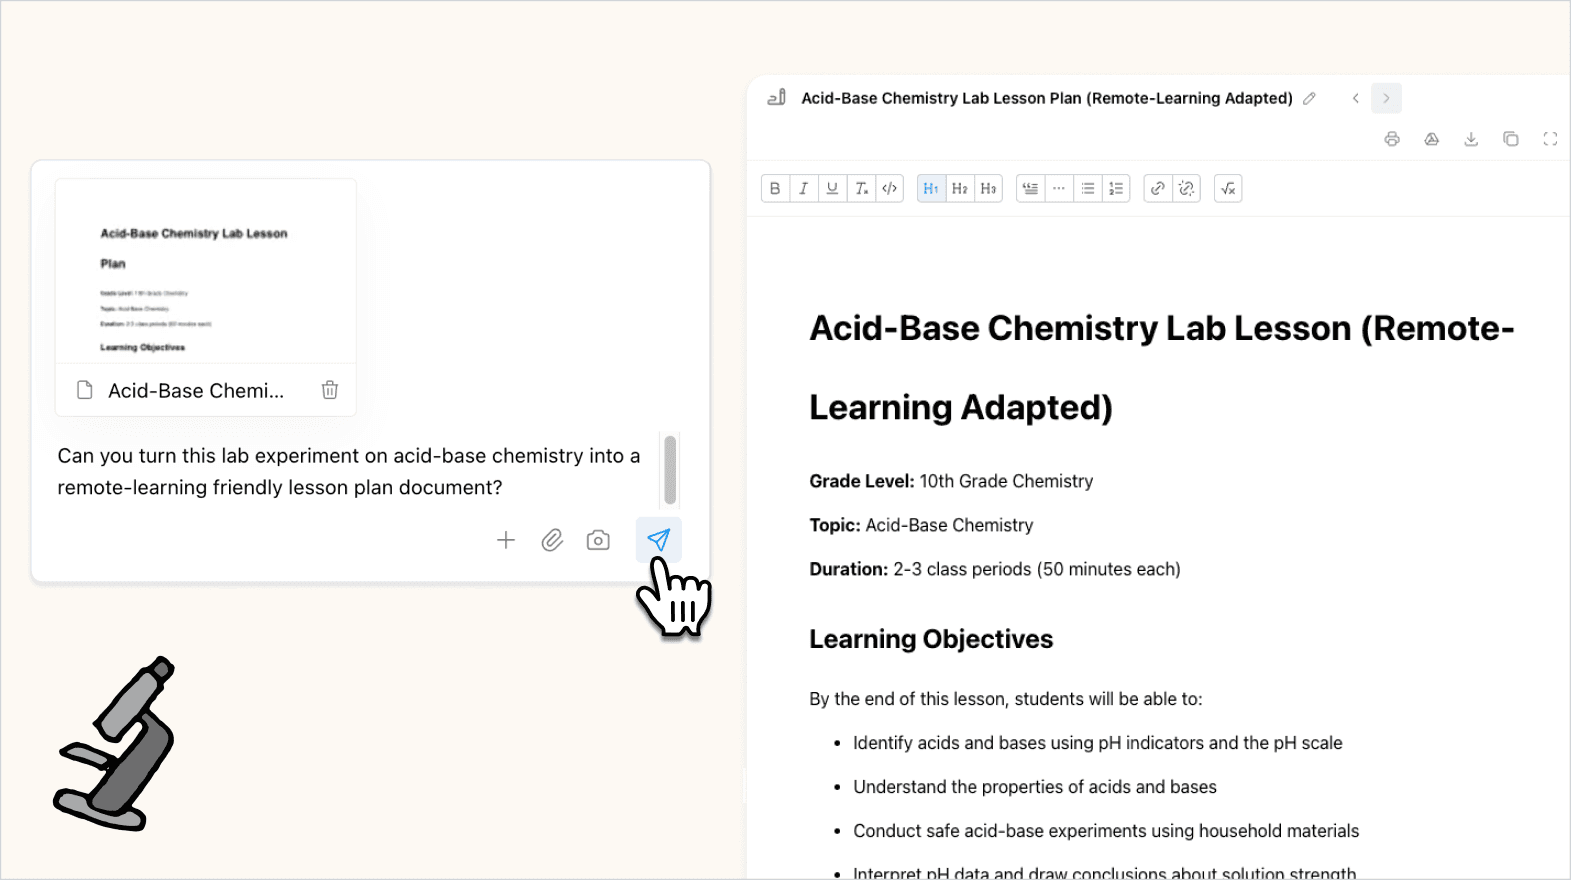1571x880 pixels.
Task: Insert a blockquote
Action: coord(1030,188)
